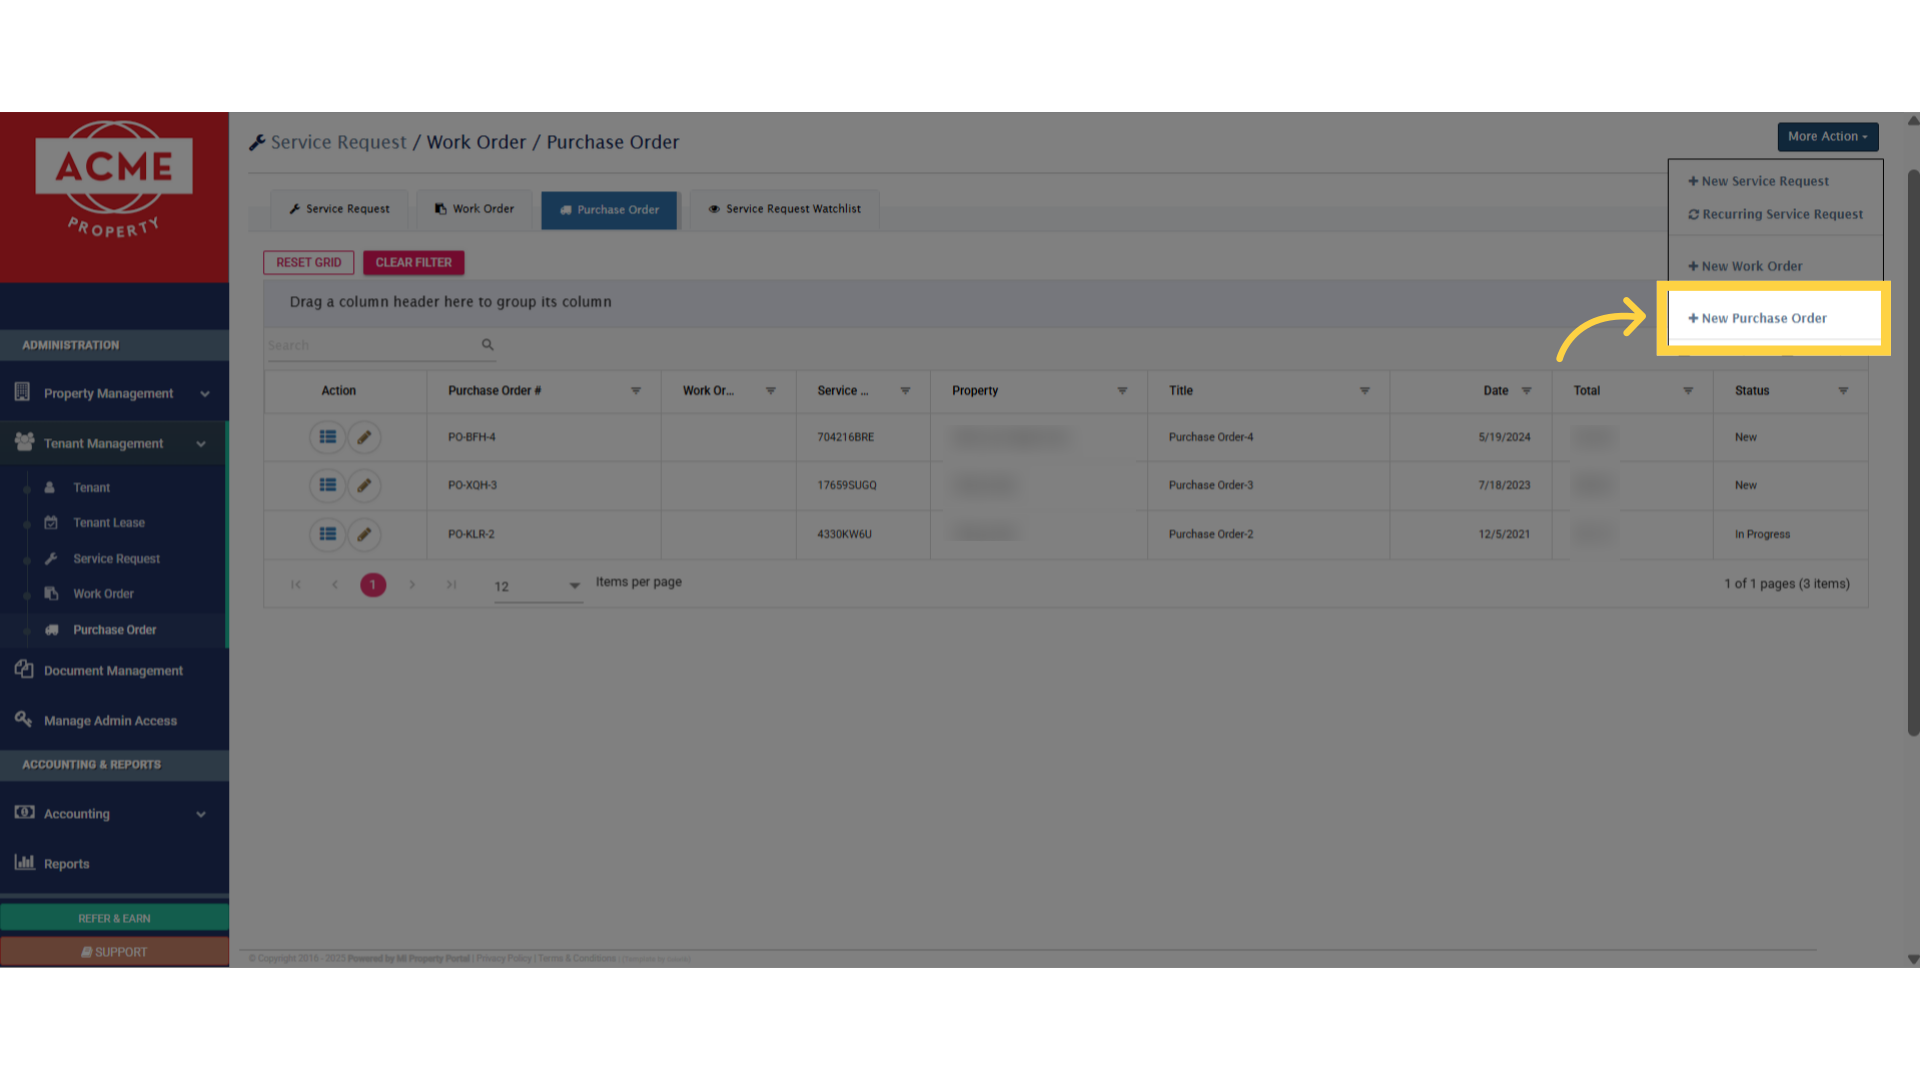1920x1080 pixels.
Task: Open the More Action dropdown
Action: 1827,136
